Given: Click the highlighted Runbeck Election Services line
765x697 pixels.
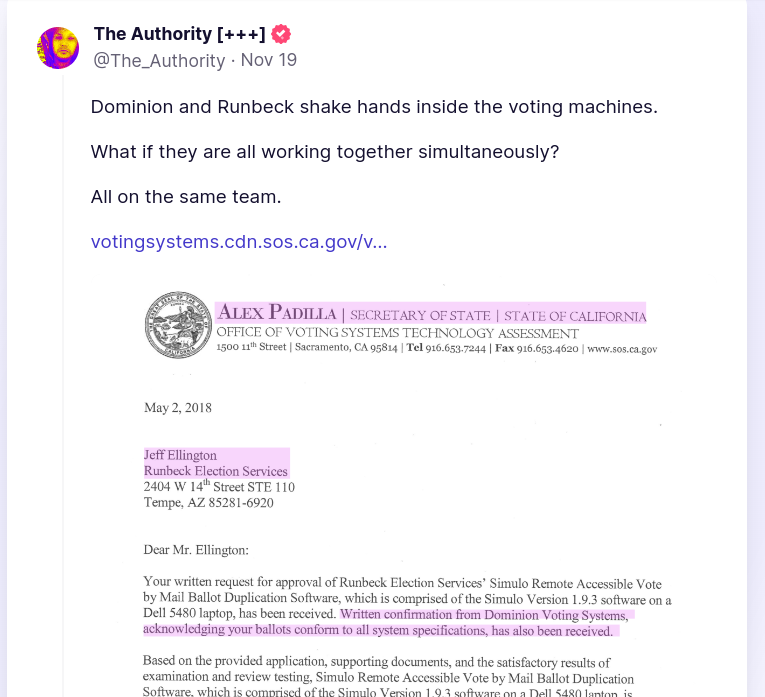Looking at the screenshot, I should point(216,471).
